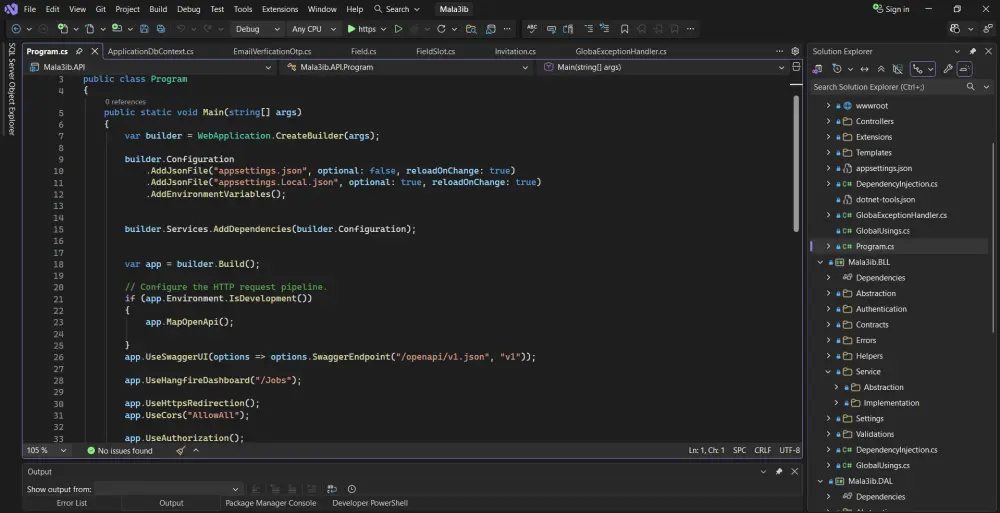1000x513 pixels.
Task: Click the split editor icon
Action: pyautogui.click(x=796, y=67)
